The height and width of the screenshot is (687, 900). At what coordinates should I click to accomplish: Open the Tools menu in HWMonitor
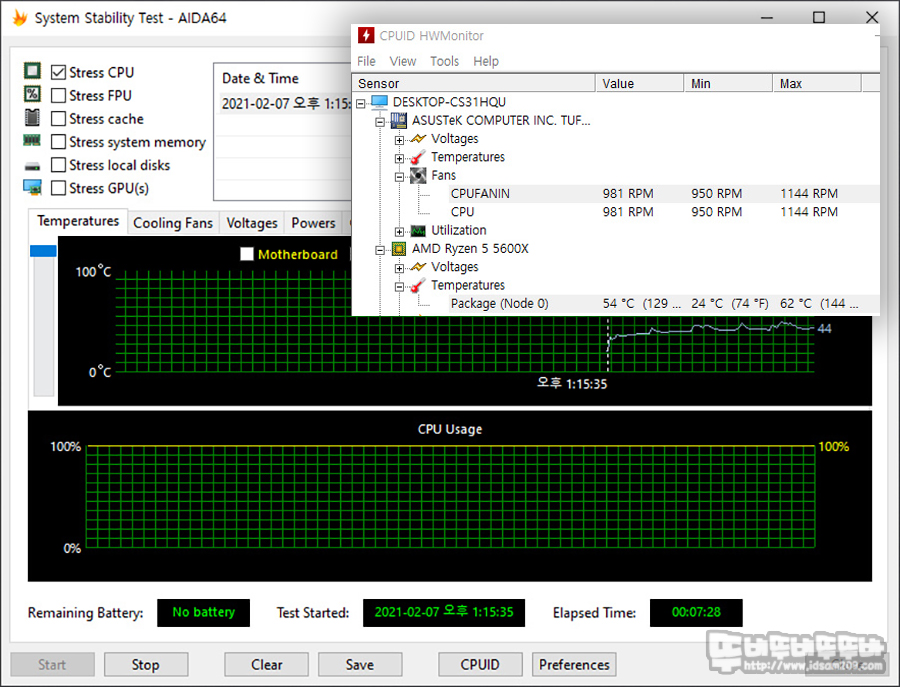pos(444,61)
